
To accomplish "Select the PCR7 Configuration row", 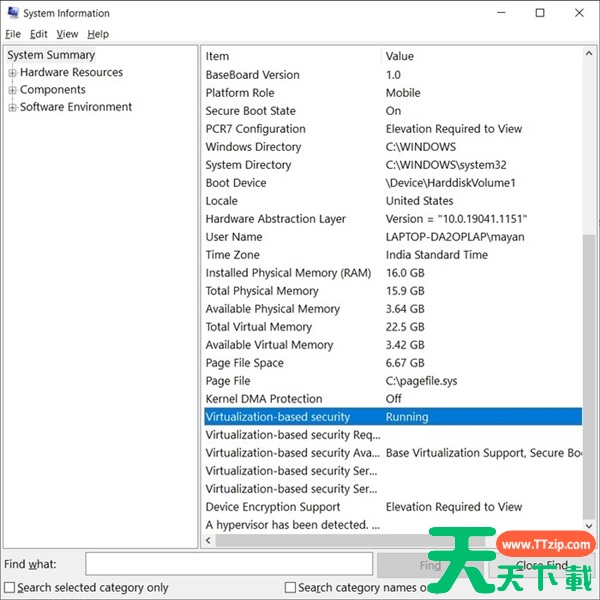I will pos(393,129).
